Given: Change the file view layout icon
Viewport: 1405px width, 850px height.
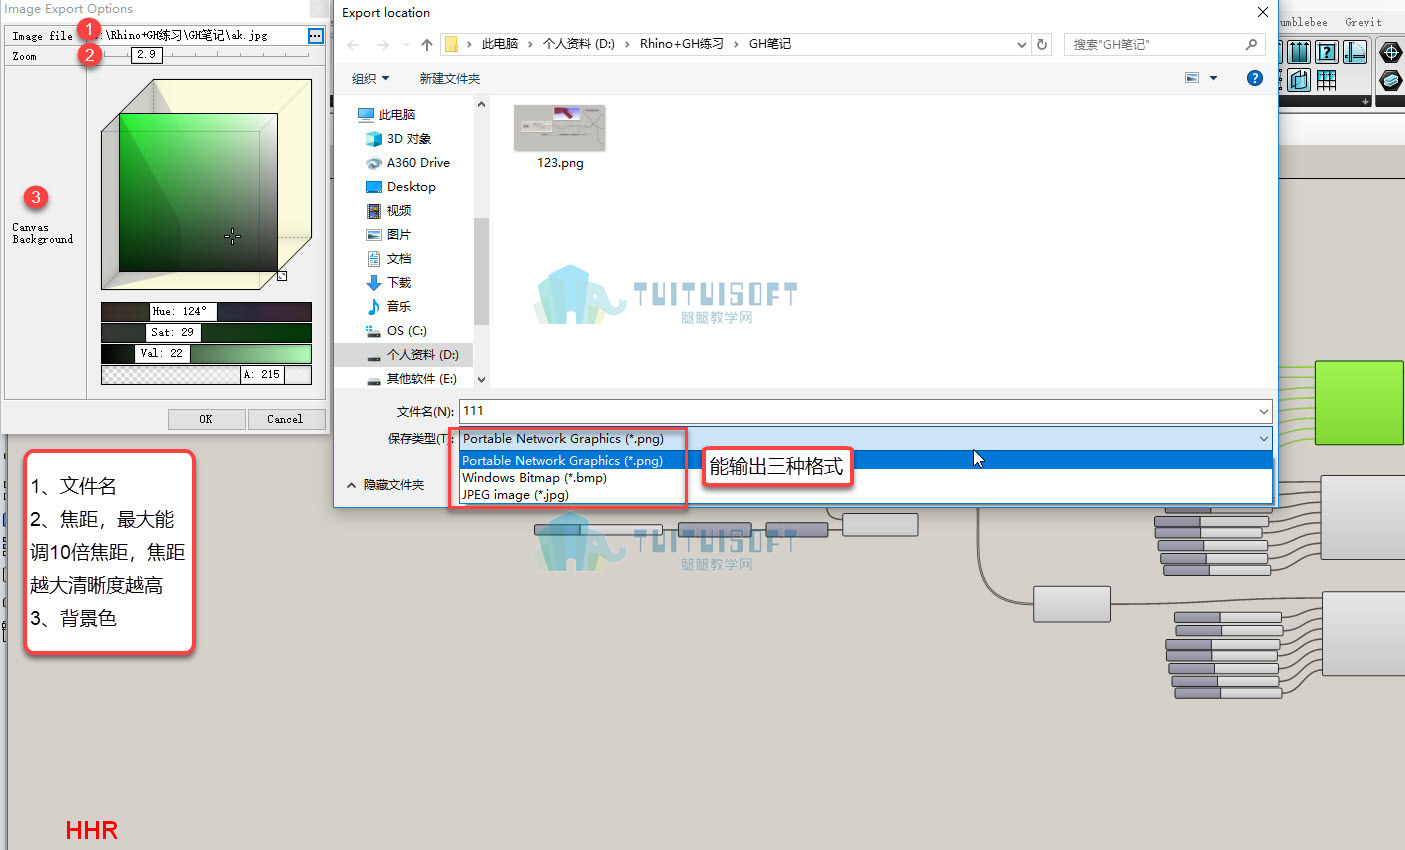Looking at the screenshot, I should point(1192,78).
